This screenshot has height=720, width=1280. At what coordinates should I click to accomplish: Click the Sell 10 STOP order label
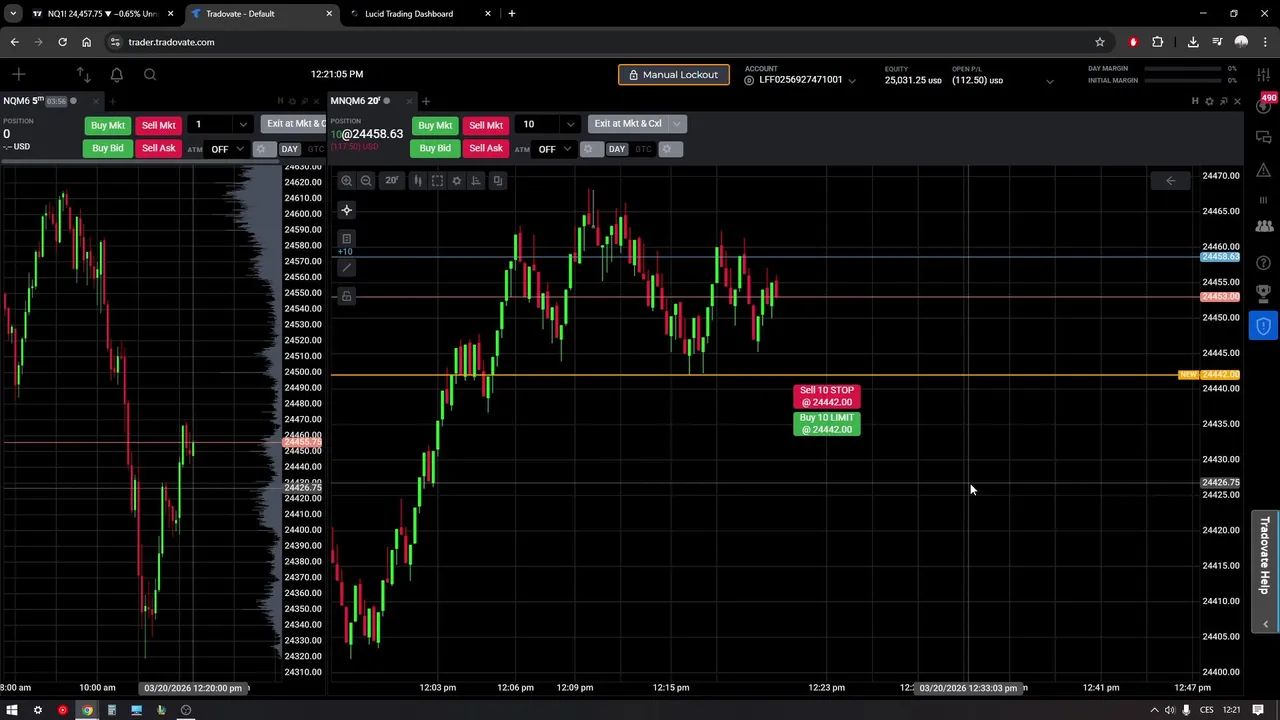[x=827, y=396]
